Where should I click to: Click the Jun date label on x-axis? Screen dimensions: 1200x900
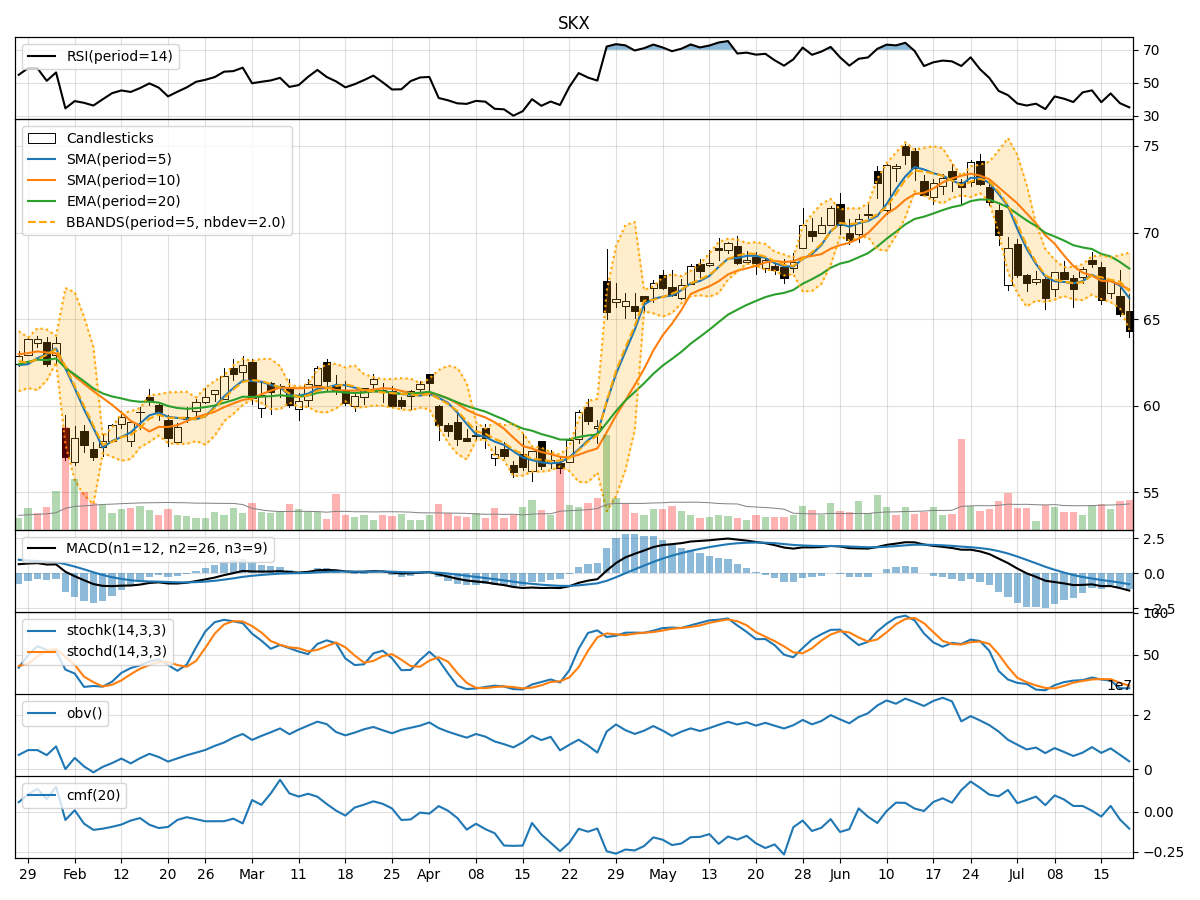[x=838, y=874]
